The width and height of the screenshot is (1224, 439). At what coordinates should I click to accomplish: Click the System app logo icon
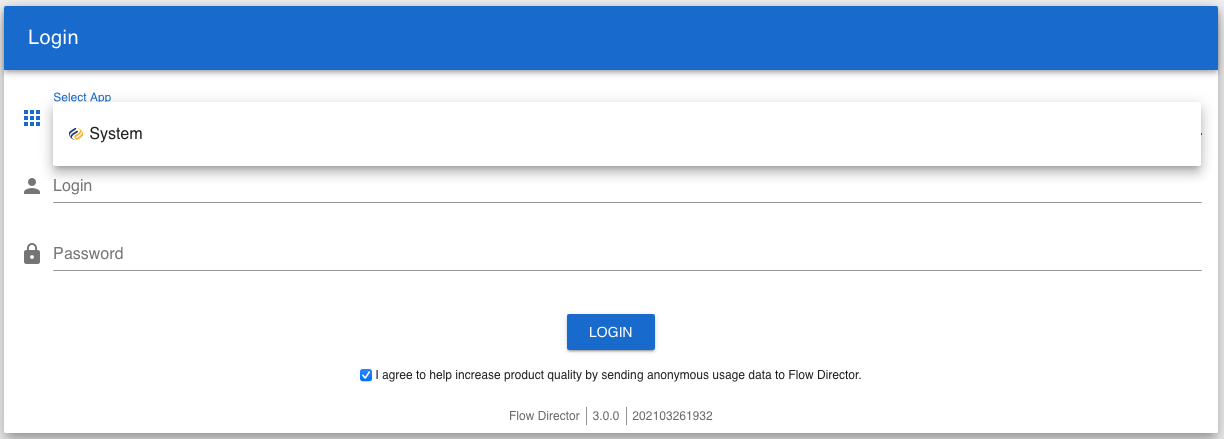(76, 134)
